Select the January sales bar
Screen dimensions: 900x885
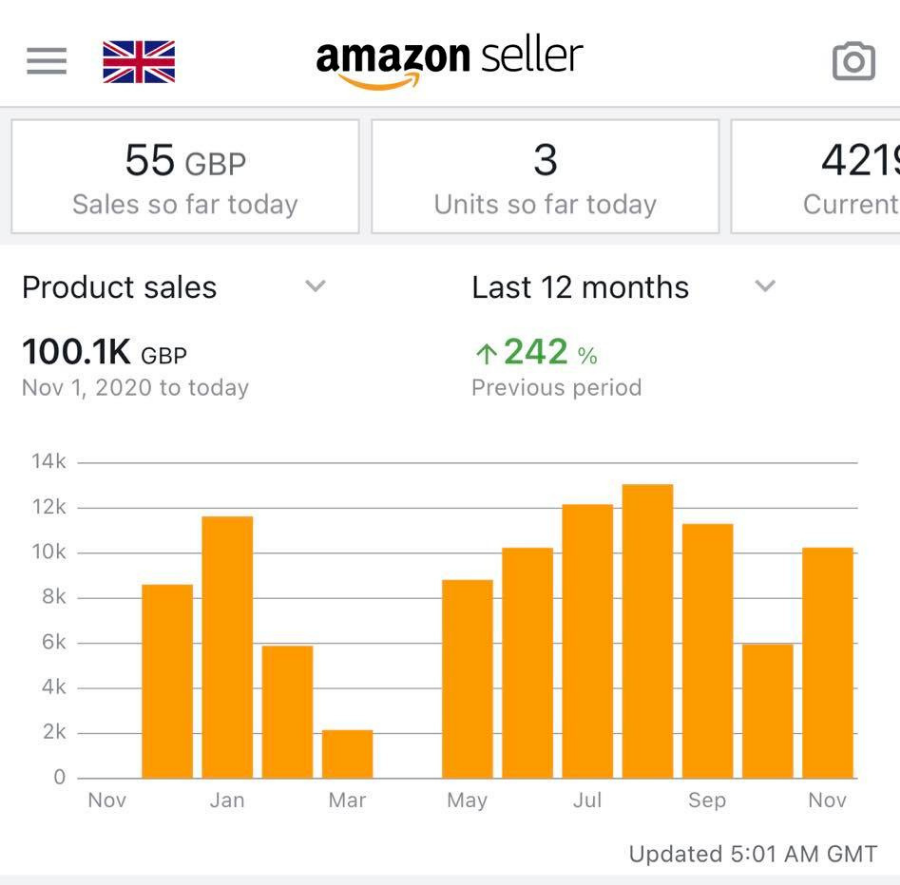point(227,647)
